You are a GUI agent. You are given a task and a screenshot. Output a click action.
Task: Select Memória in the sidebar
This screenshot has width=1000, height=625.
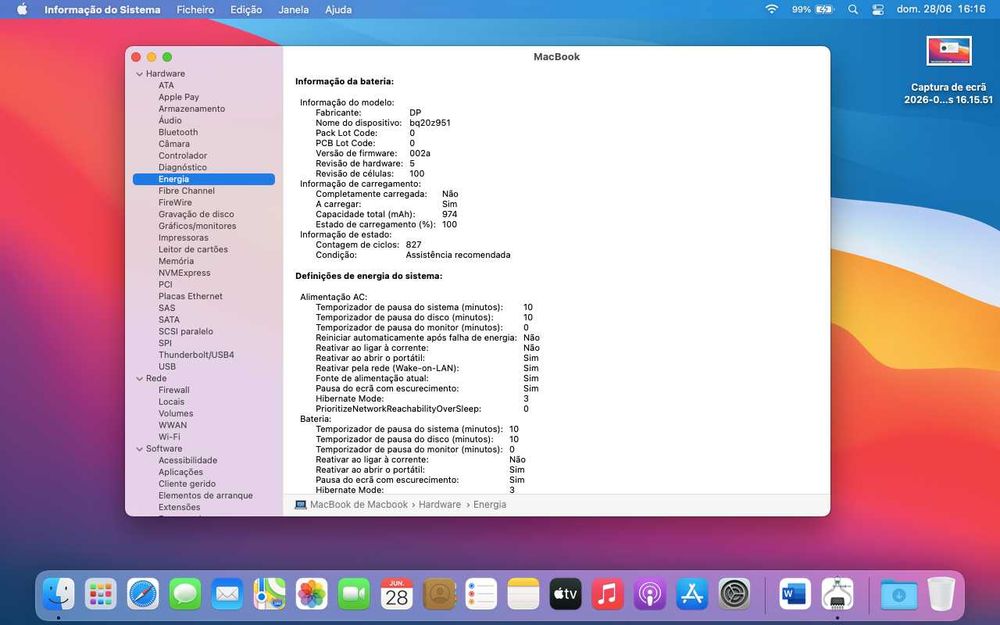pos(176,261)
